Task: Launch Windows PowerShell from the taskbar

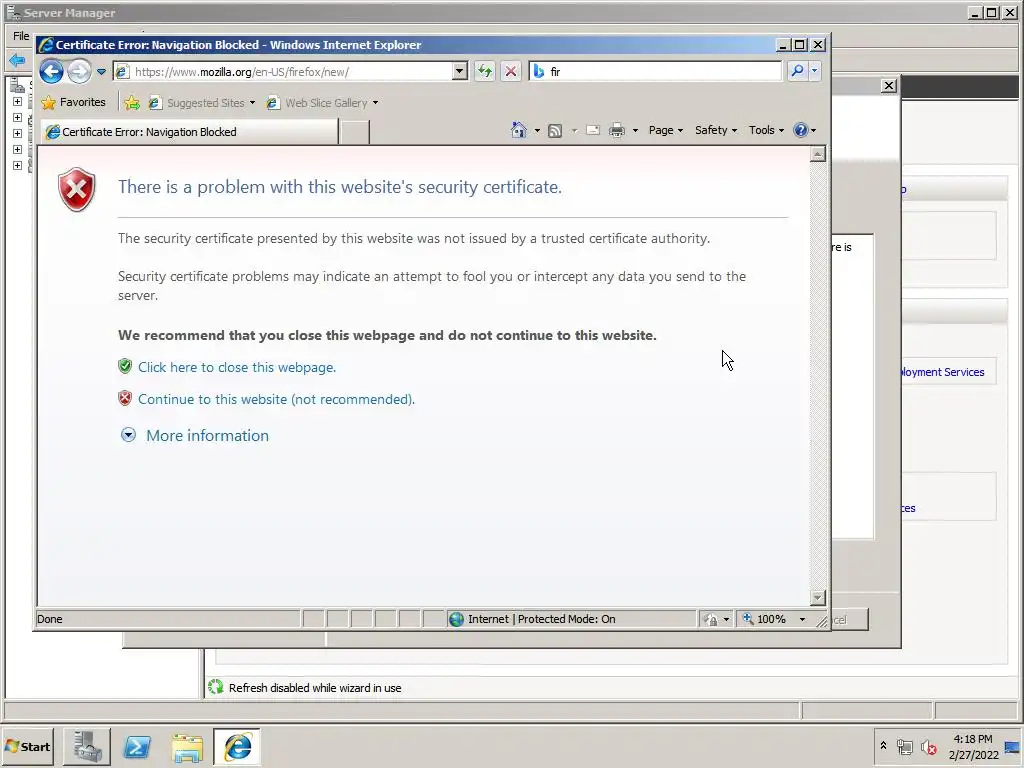Action: click(137, 747)
